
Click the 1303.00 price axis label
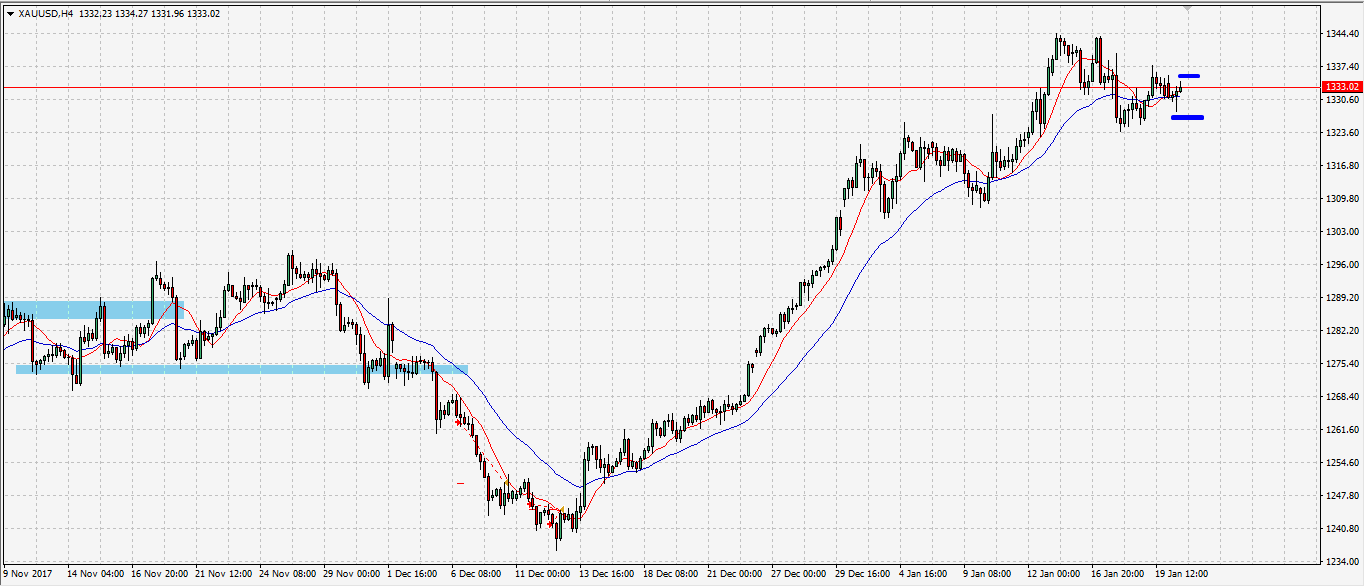pos(1340,232)
